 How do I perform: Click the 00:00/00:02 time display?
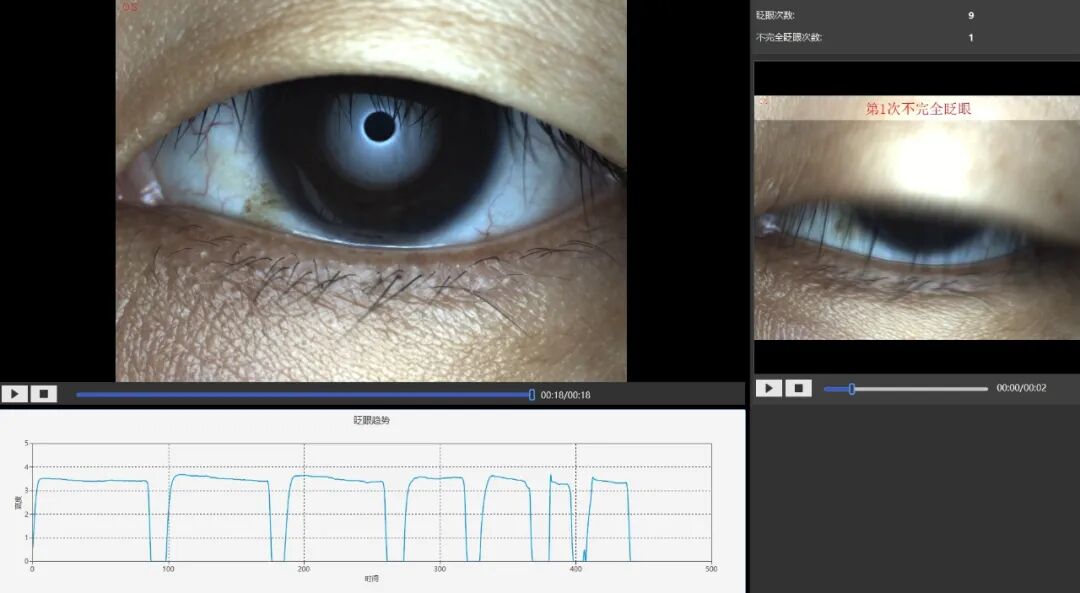(1022, 387)
